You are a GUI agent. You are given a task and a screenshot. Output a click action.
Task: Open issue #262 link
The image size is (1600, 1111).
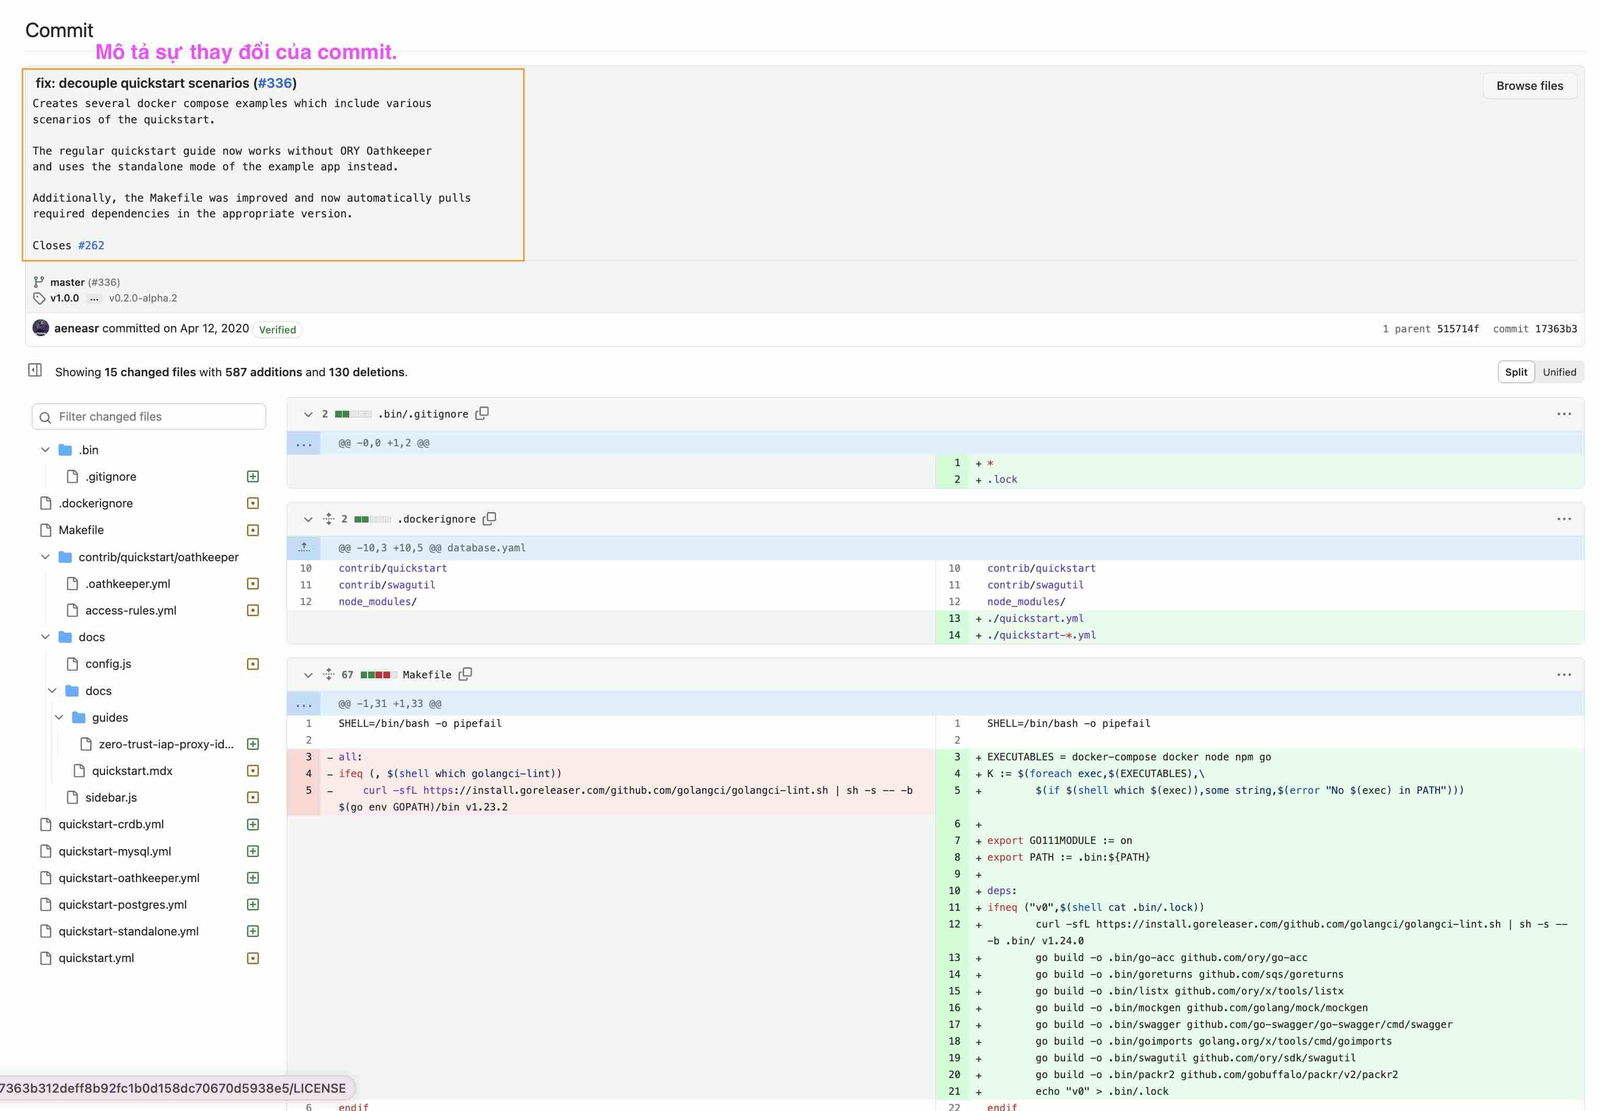pos(91,245)
